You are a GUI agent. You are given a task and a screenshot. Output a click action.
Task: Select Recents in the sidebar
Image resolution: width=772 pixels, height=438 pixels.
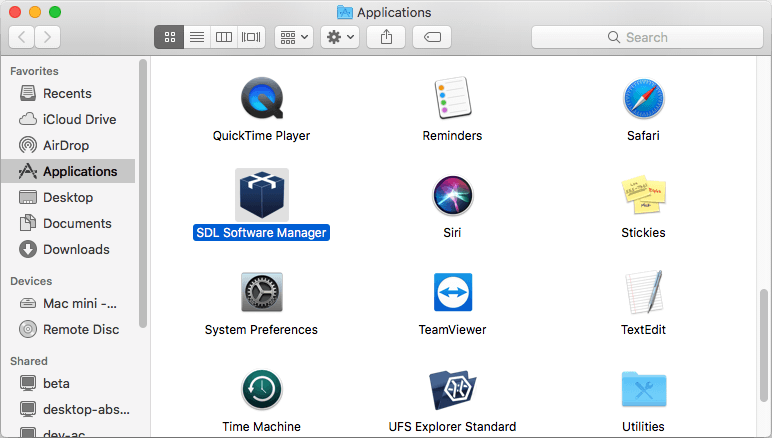68,94
